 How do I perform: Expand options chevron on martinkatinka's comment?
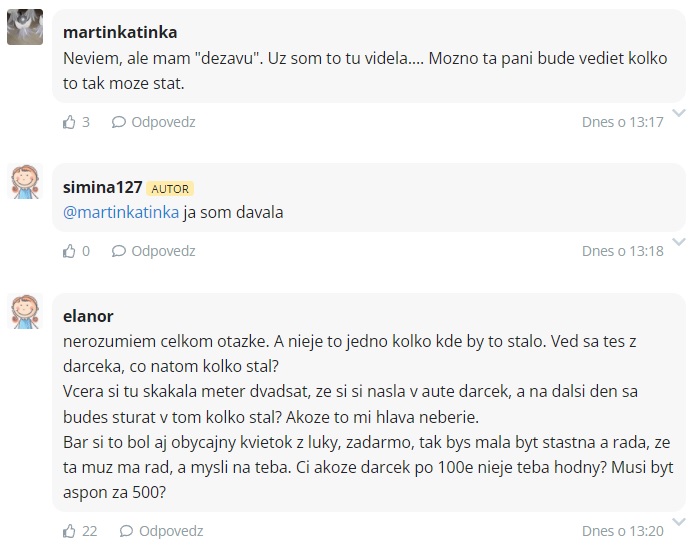[679, 111]
